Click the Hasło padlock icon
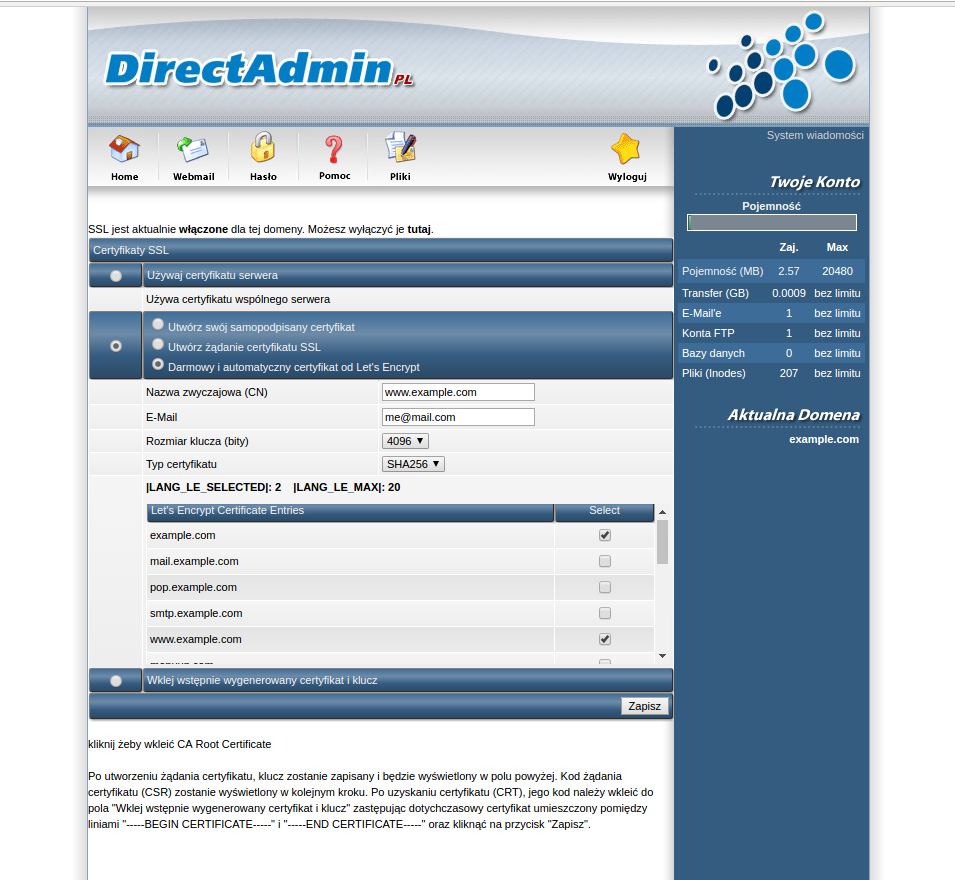Screen dimensions: 955x880 pos(263,149)
